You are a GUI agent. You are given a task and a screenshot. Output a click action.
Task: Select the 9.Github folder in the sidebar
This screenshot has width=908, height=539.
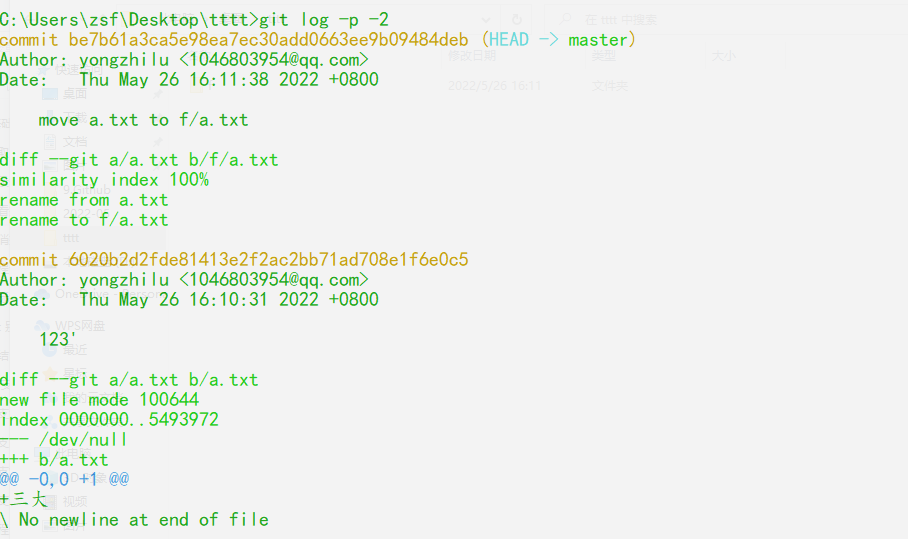pos(87,189)
